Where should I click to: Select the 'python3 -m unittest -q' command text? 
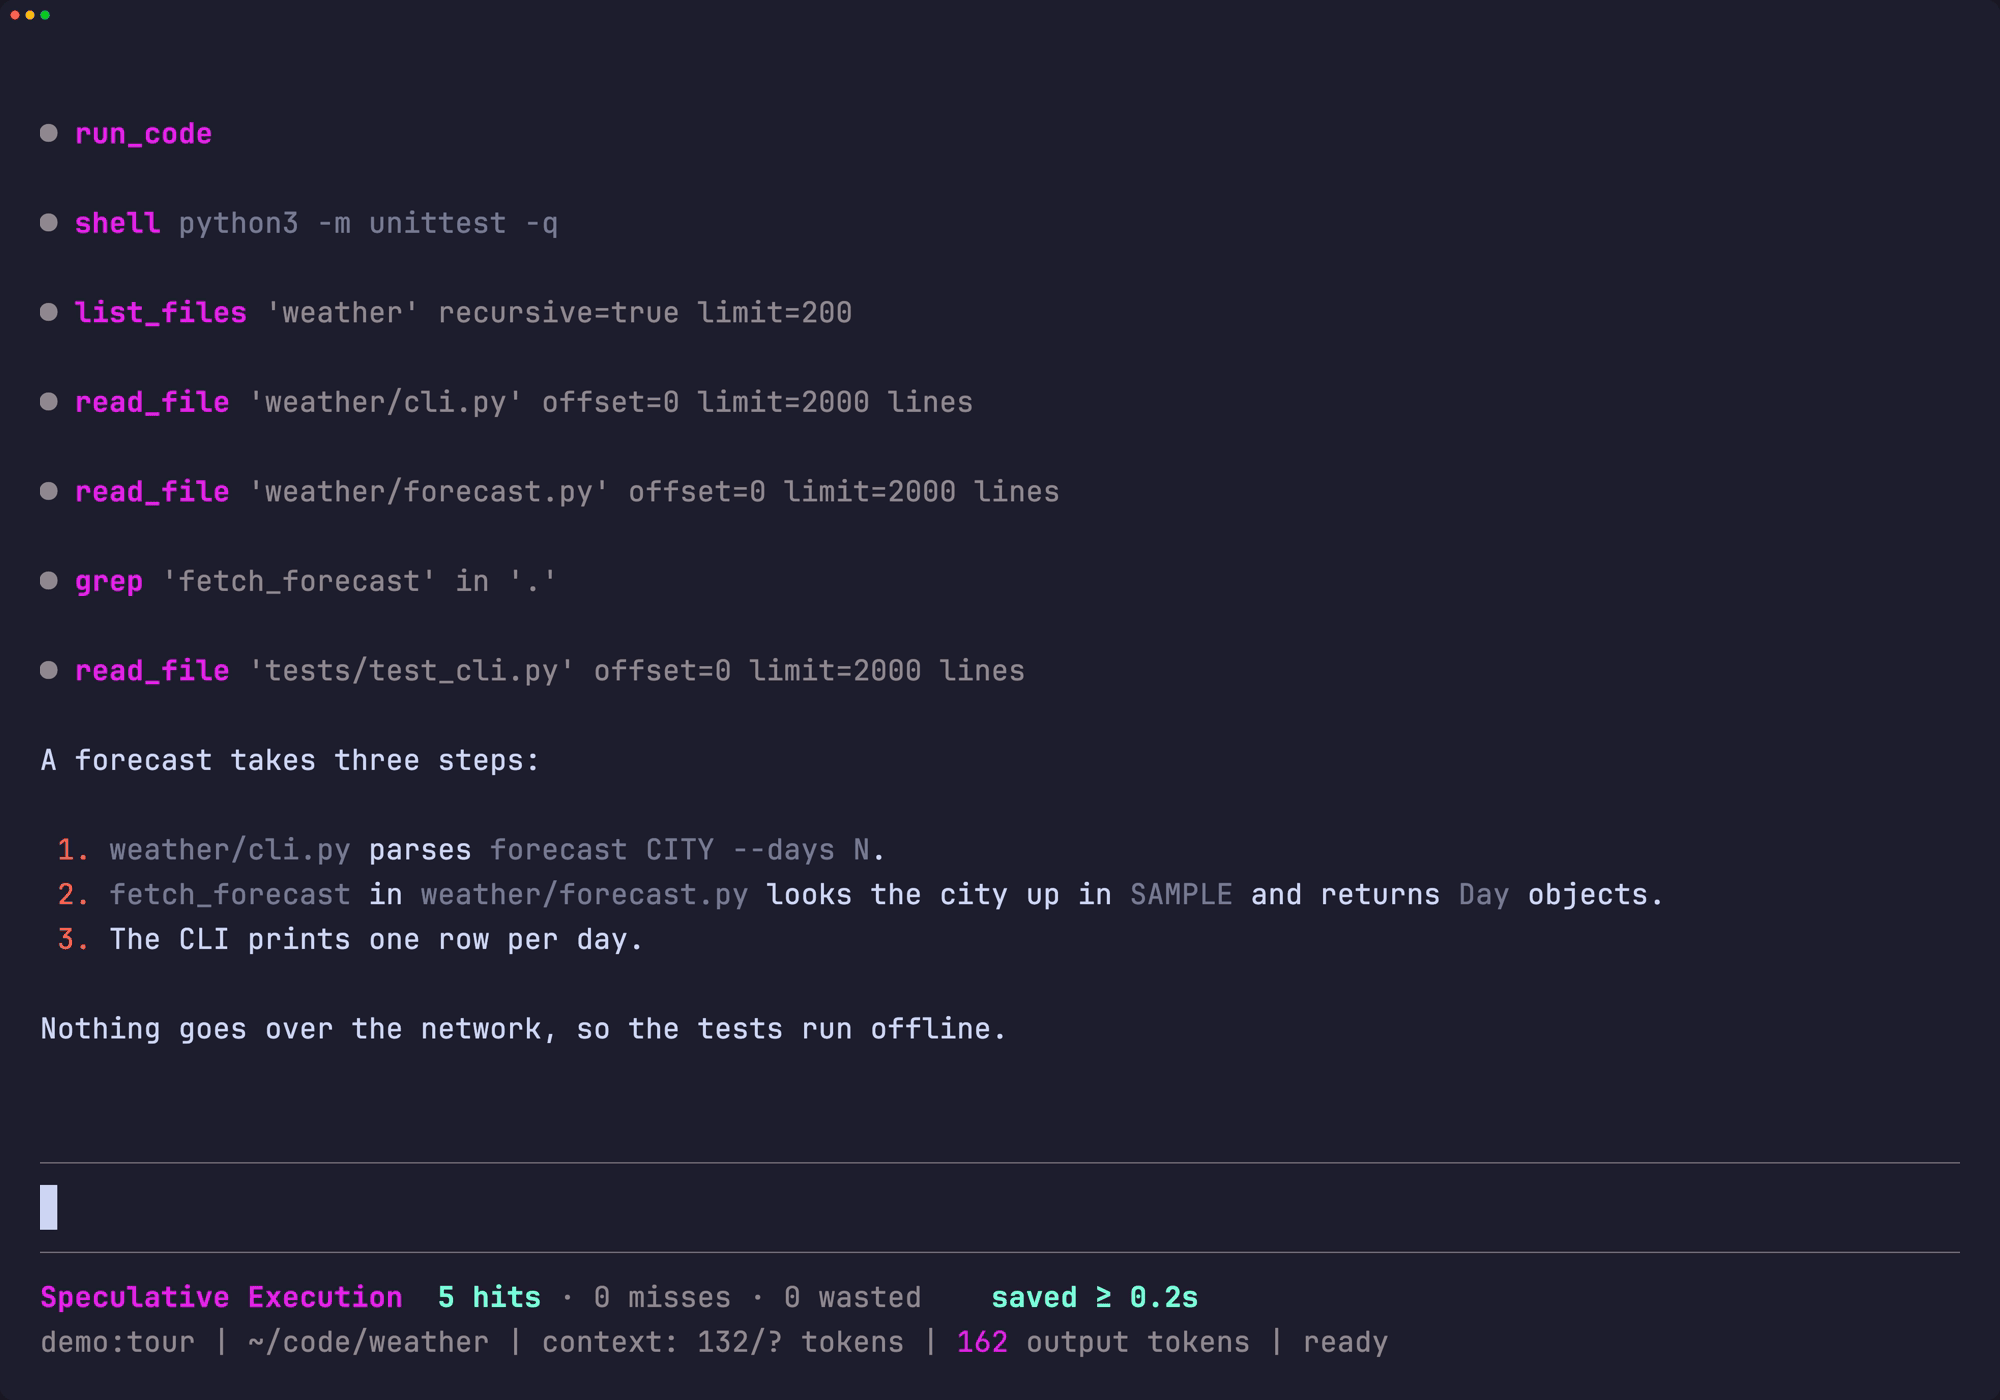click(x=368, y=223)
